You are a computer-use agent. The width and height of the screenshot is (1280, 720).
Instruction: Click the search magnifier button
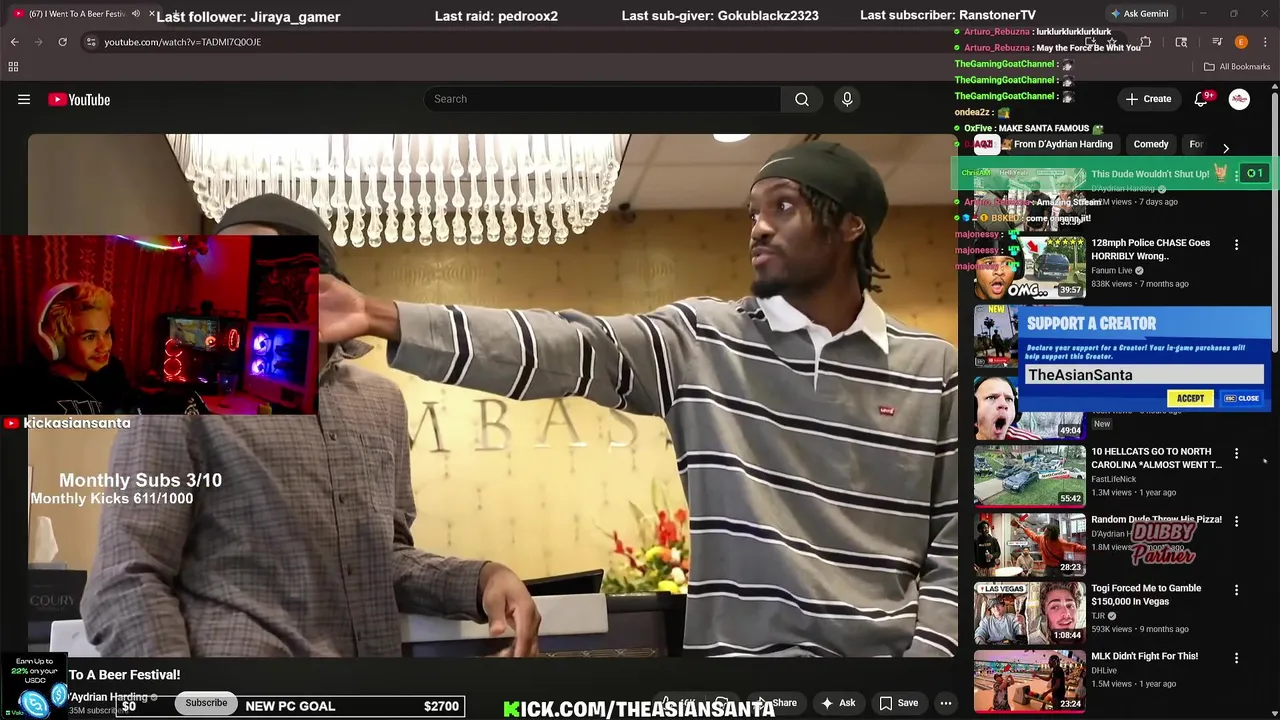802,99
